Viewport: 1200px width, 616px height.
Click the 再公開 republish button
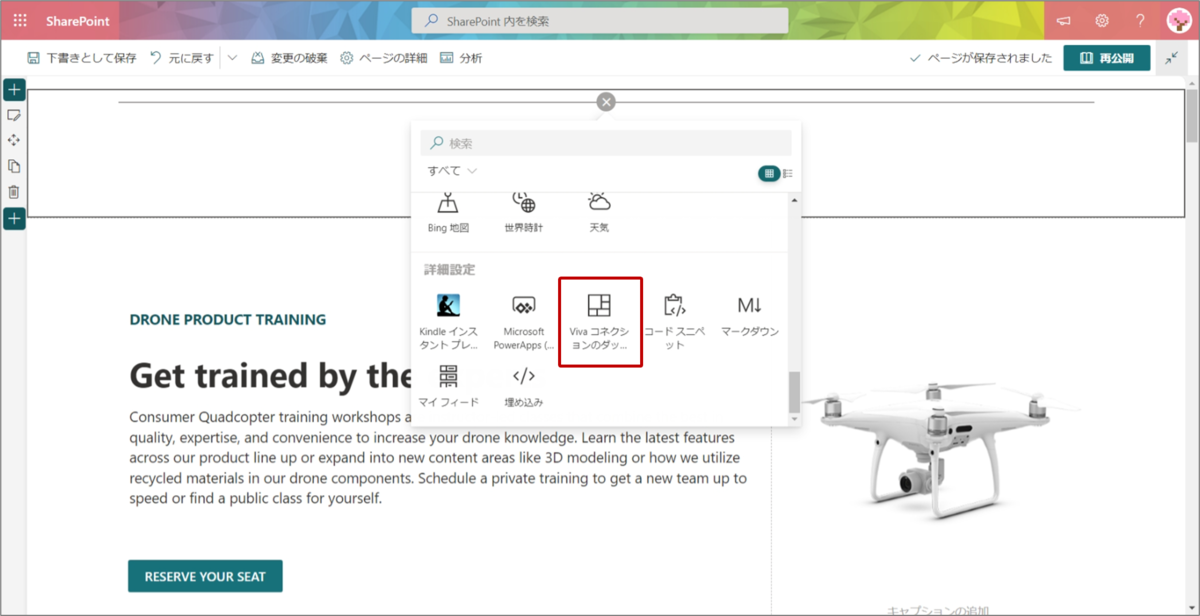[x=1107, y=58]
